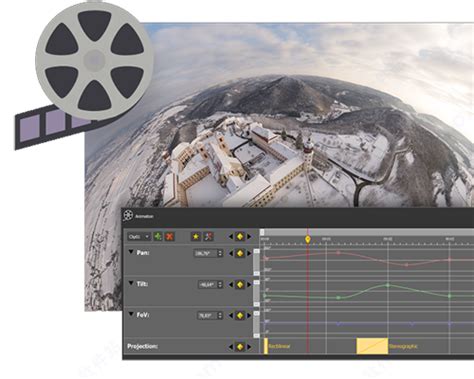The image size is (474, 379).
Task: Click the FoV value field
Action: [x=207, y=315]
